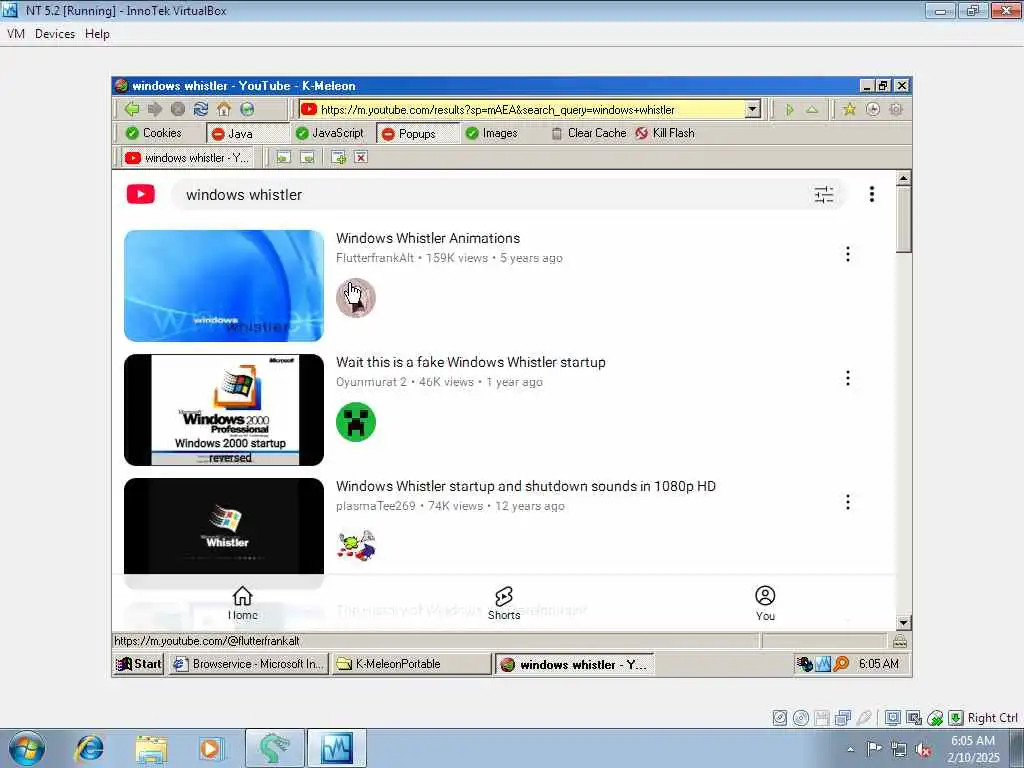The width and height of the screenshot is (1024, 768).
Task: Click the YouTube logo on the page
Action: coord(140,194)
